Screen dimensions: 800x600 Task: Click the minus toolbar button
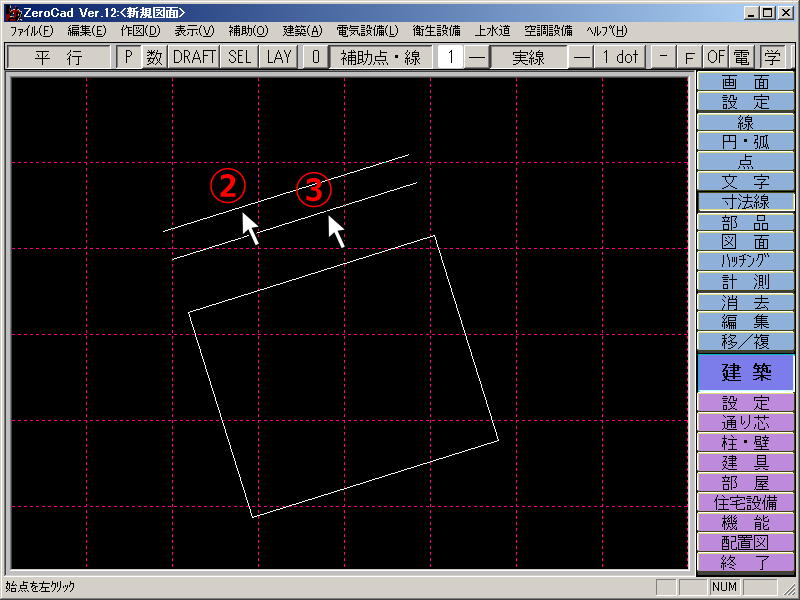(663, 57)
